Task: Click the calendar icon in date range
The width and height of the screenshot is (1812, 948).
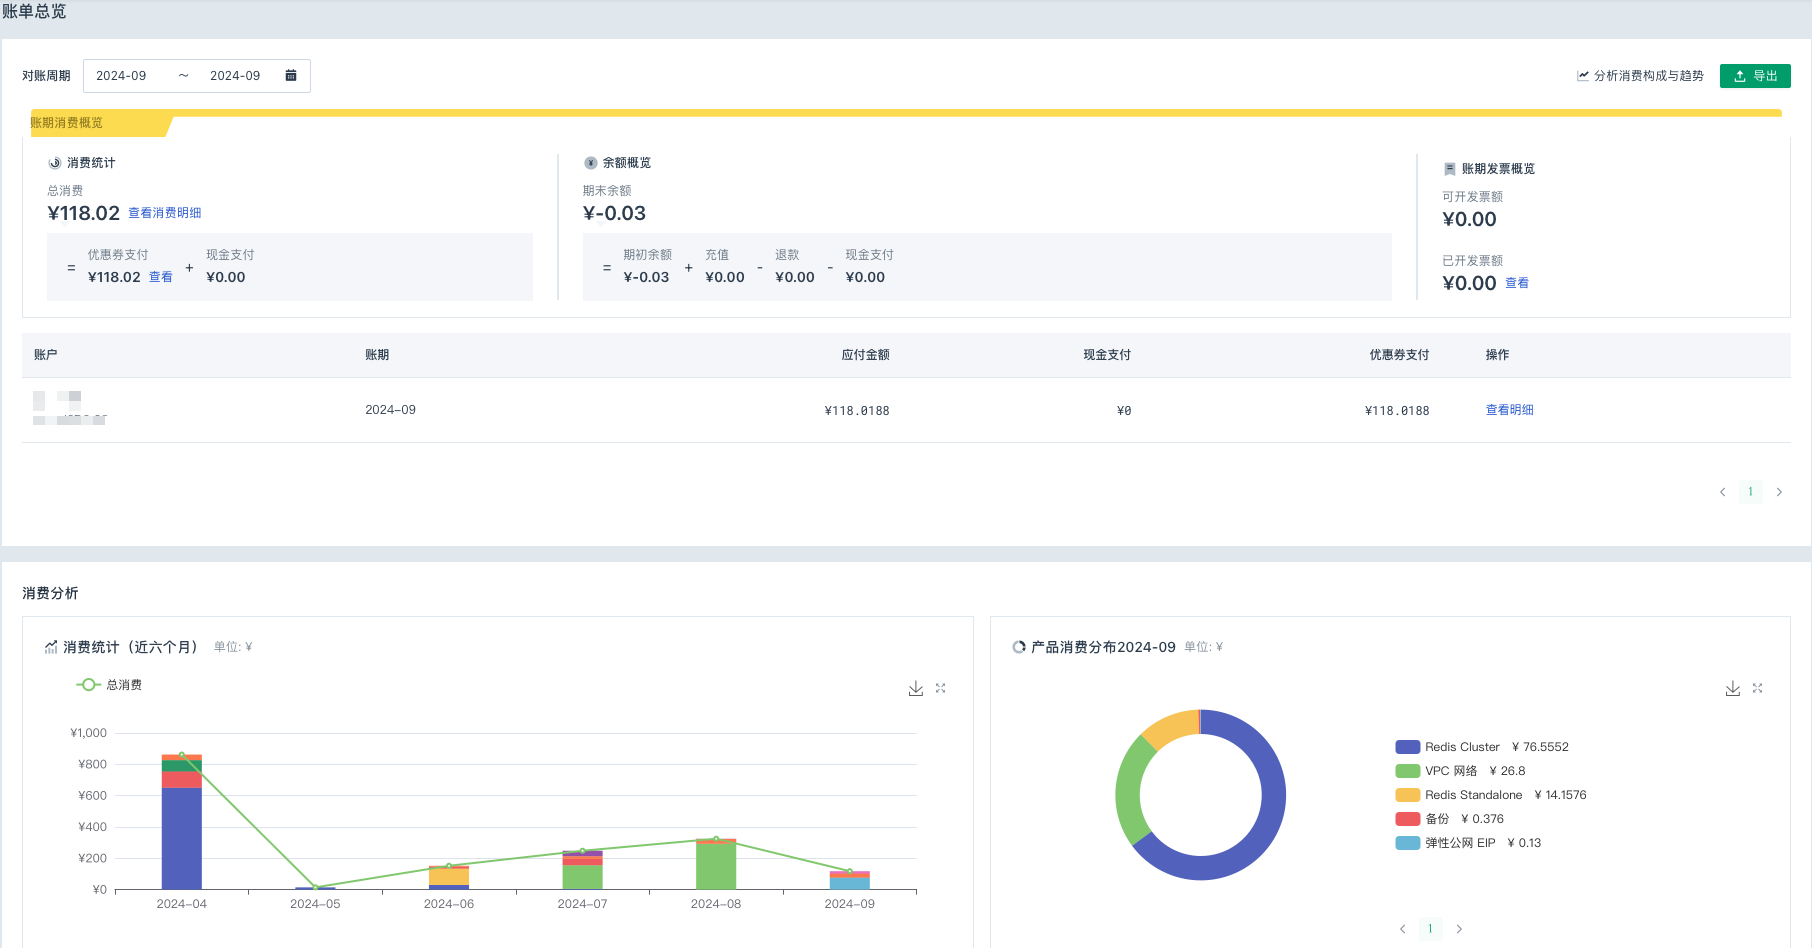Action: pos(291,76)
